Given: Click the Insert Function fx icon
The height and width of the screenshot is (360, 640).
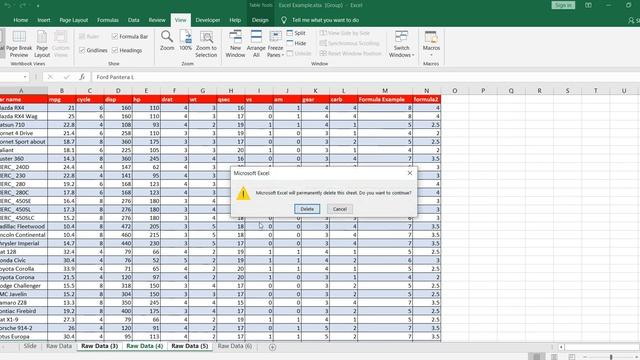Looking at the screenshot, I should click(82, 77).
